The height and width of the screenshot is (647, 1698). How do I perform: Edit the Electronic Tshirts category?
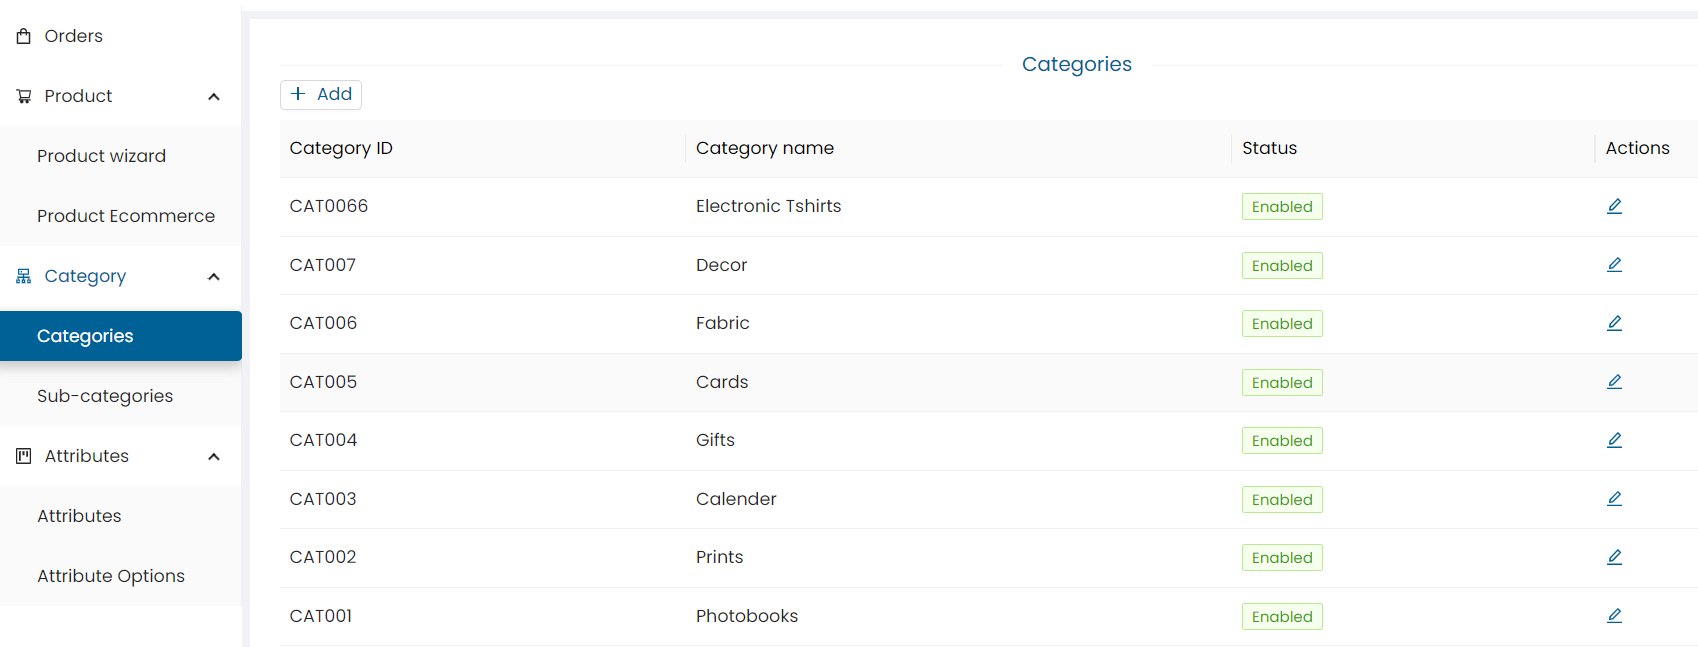pyautogui.click(x=1614, y=206)
